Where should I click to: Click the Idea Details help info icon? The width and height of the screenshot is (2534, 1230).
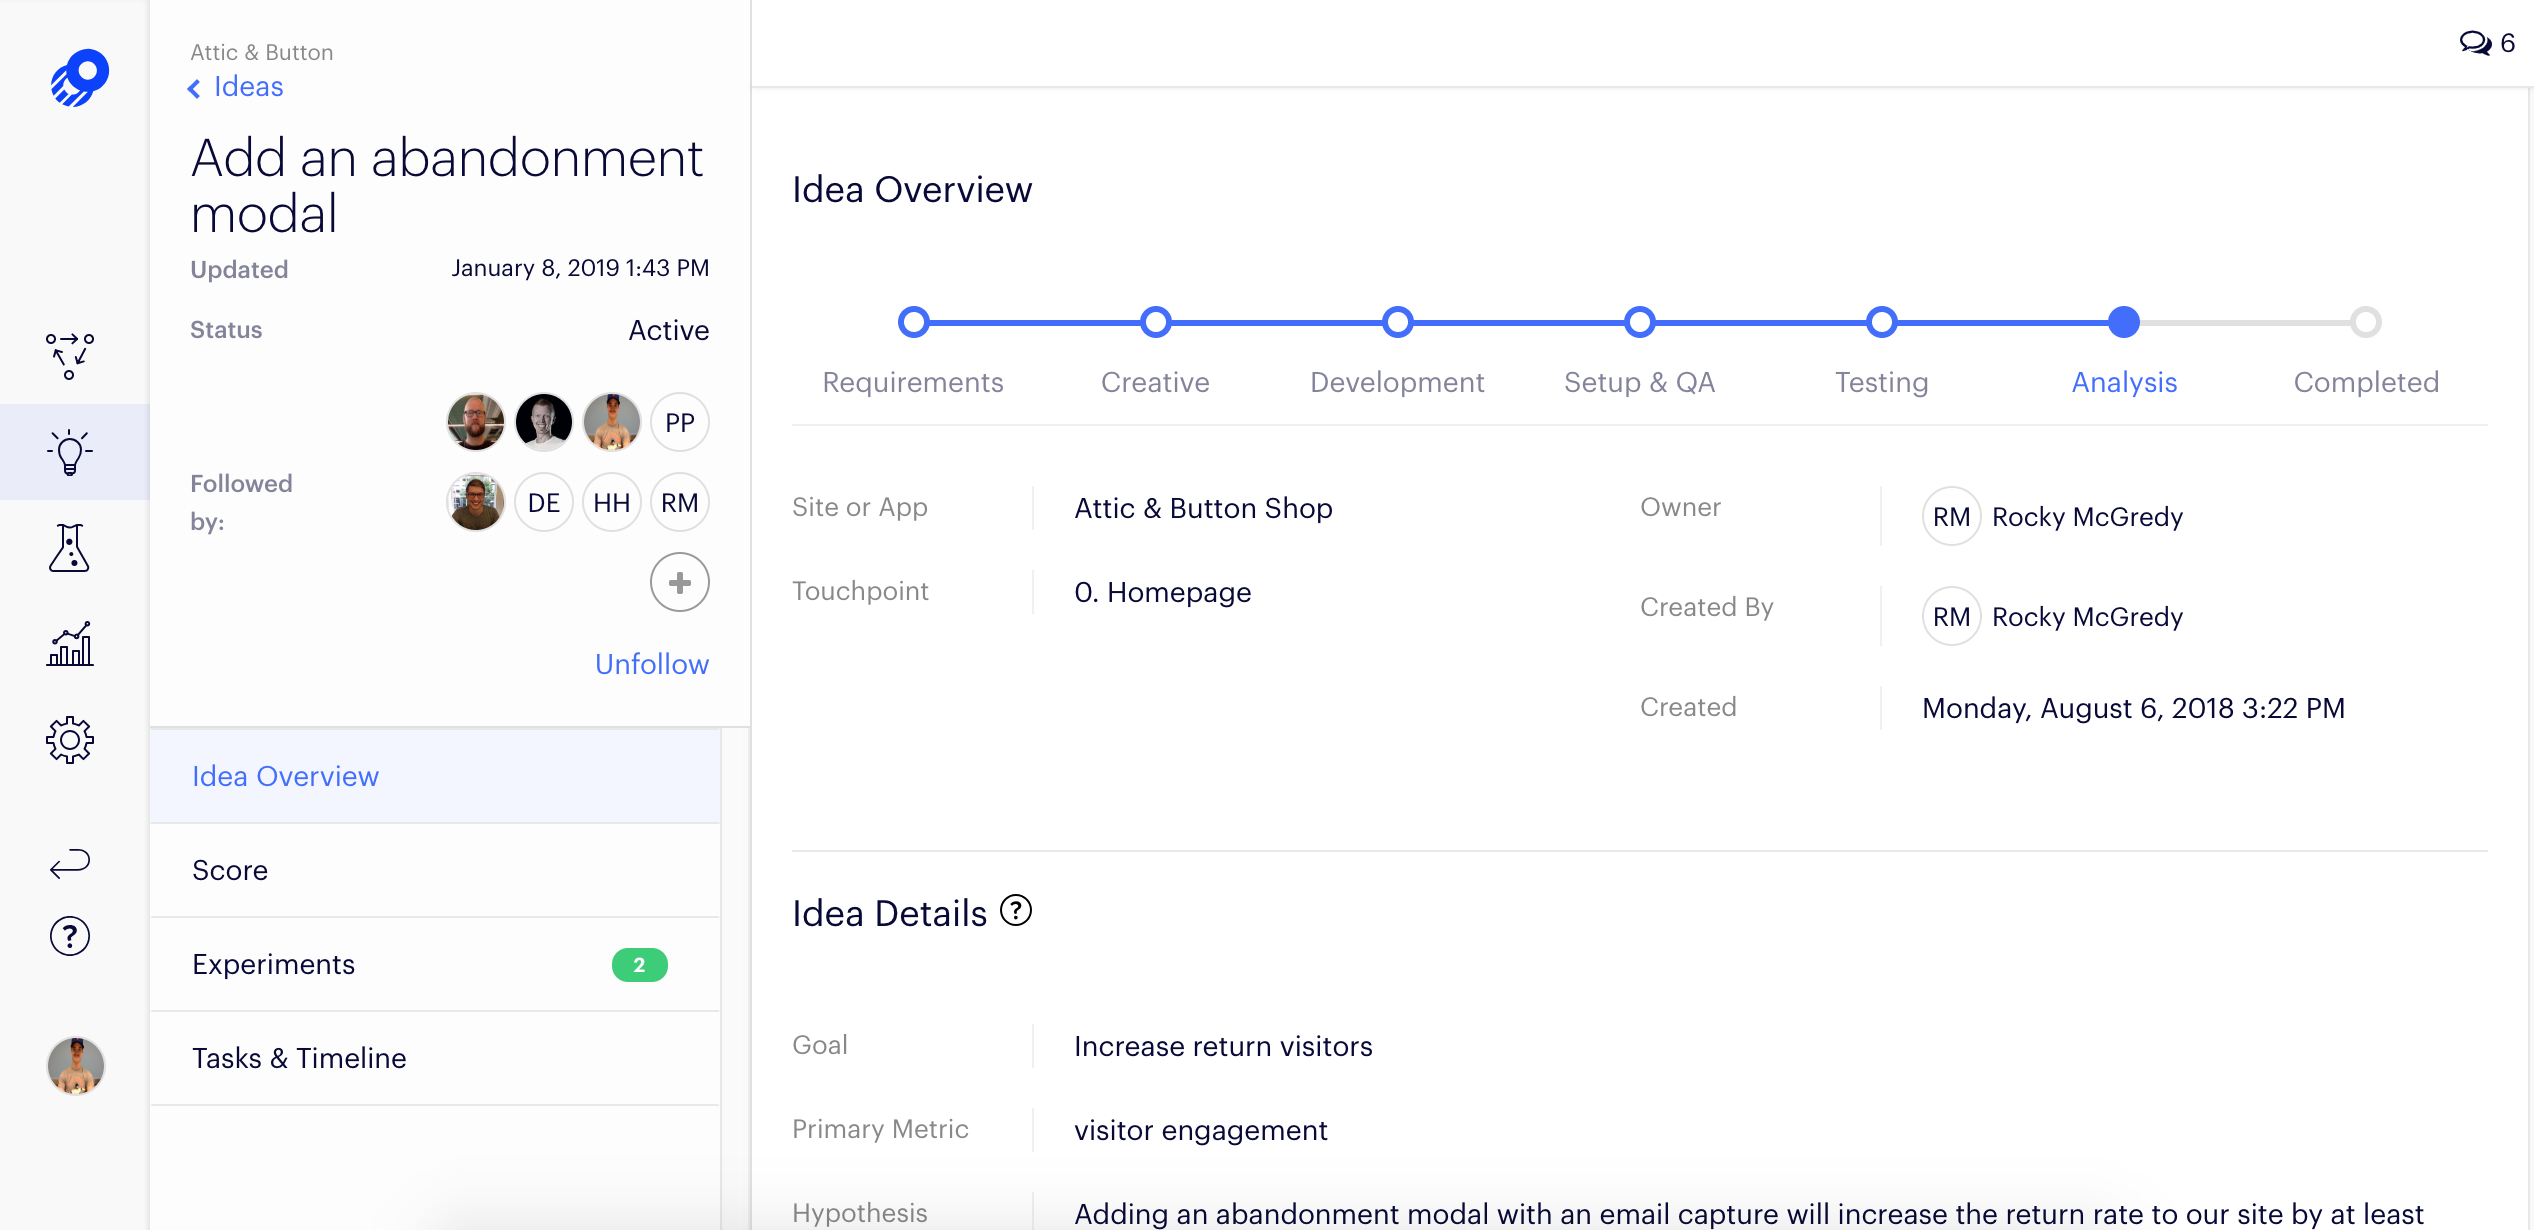click(1016, 911)
